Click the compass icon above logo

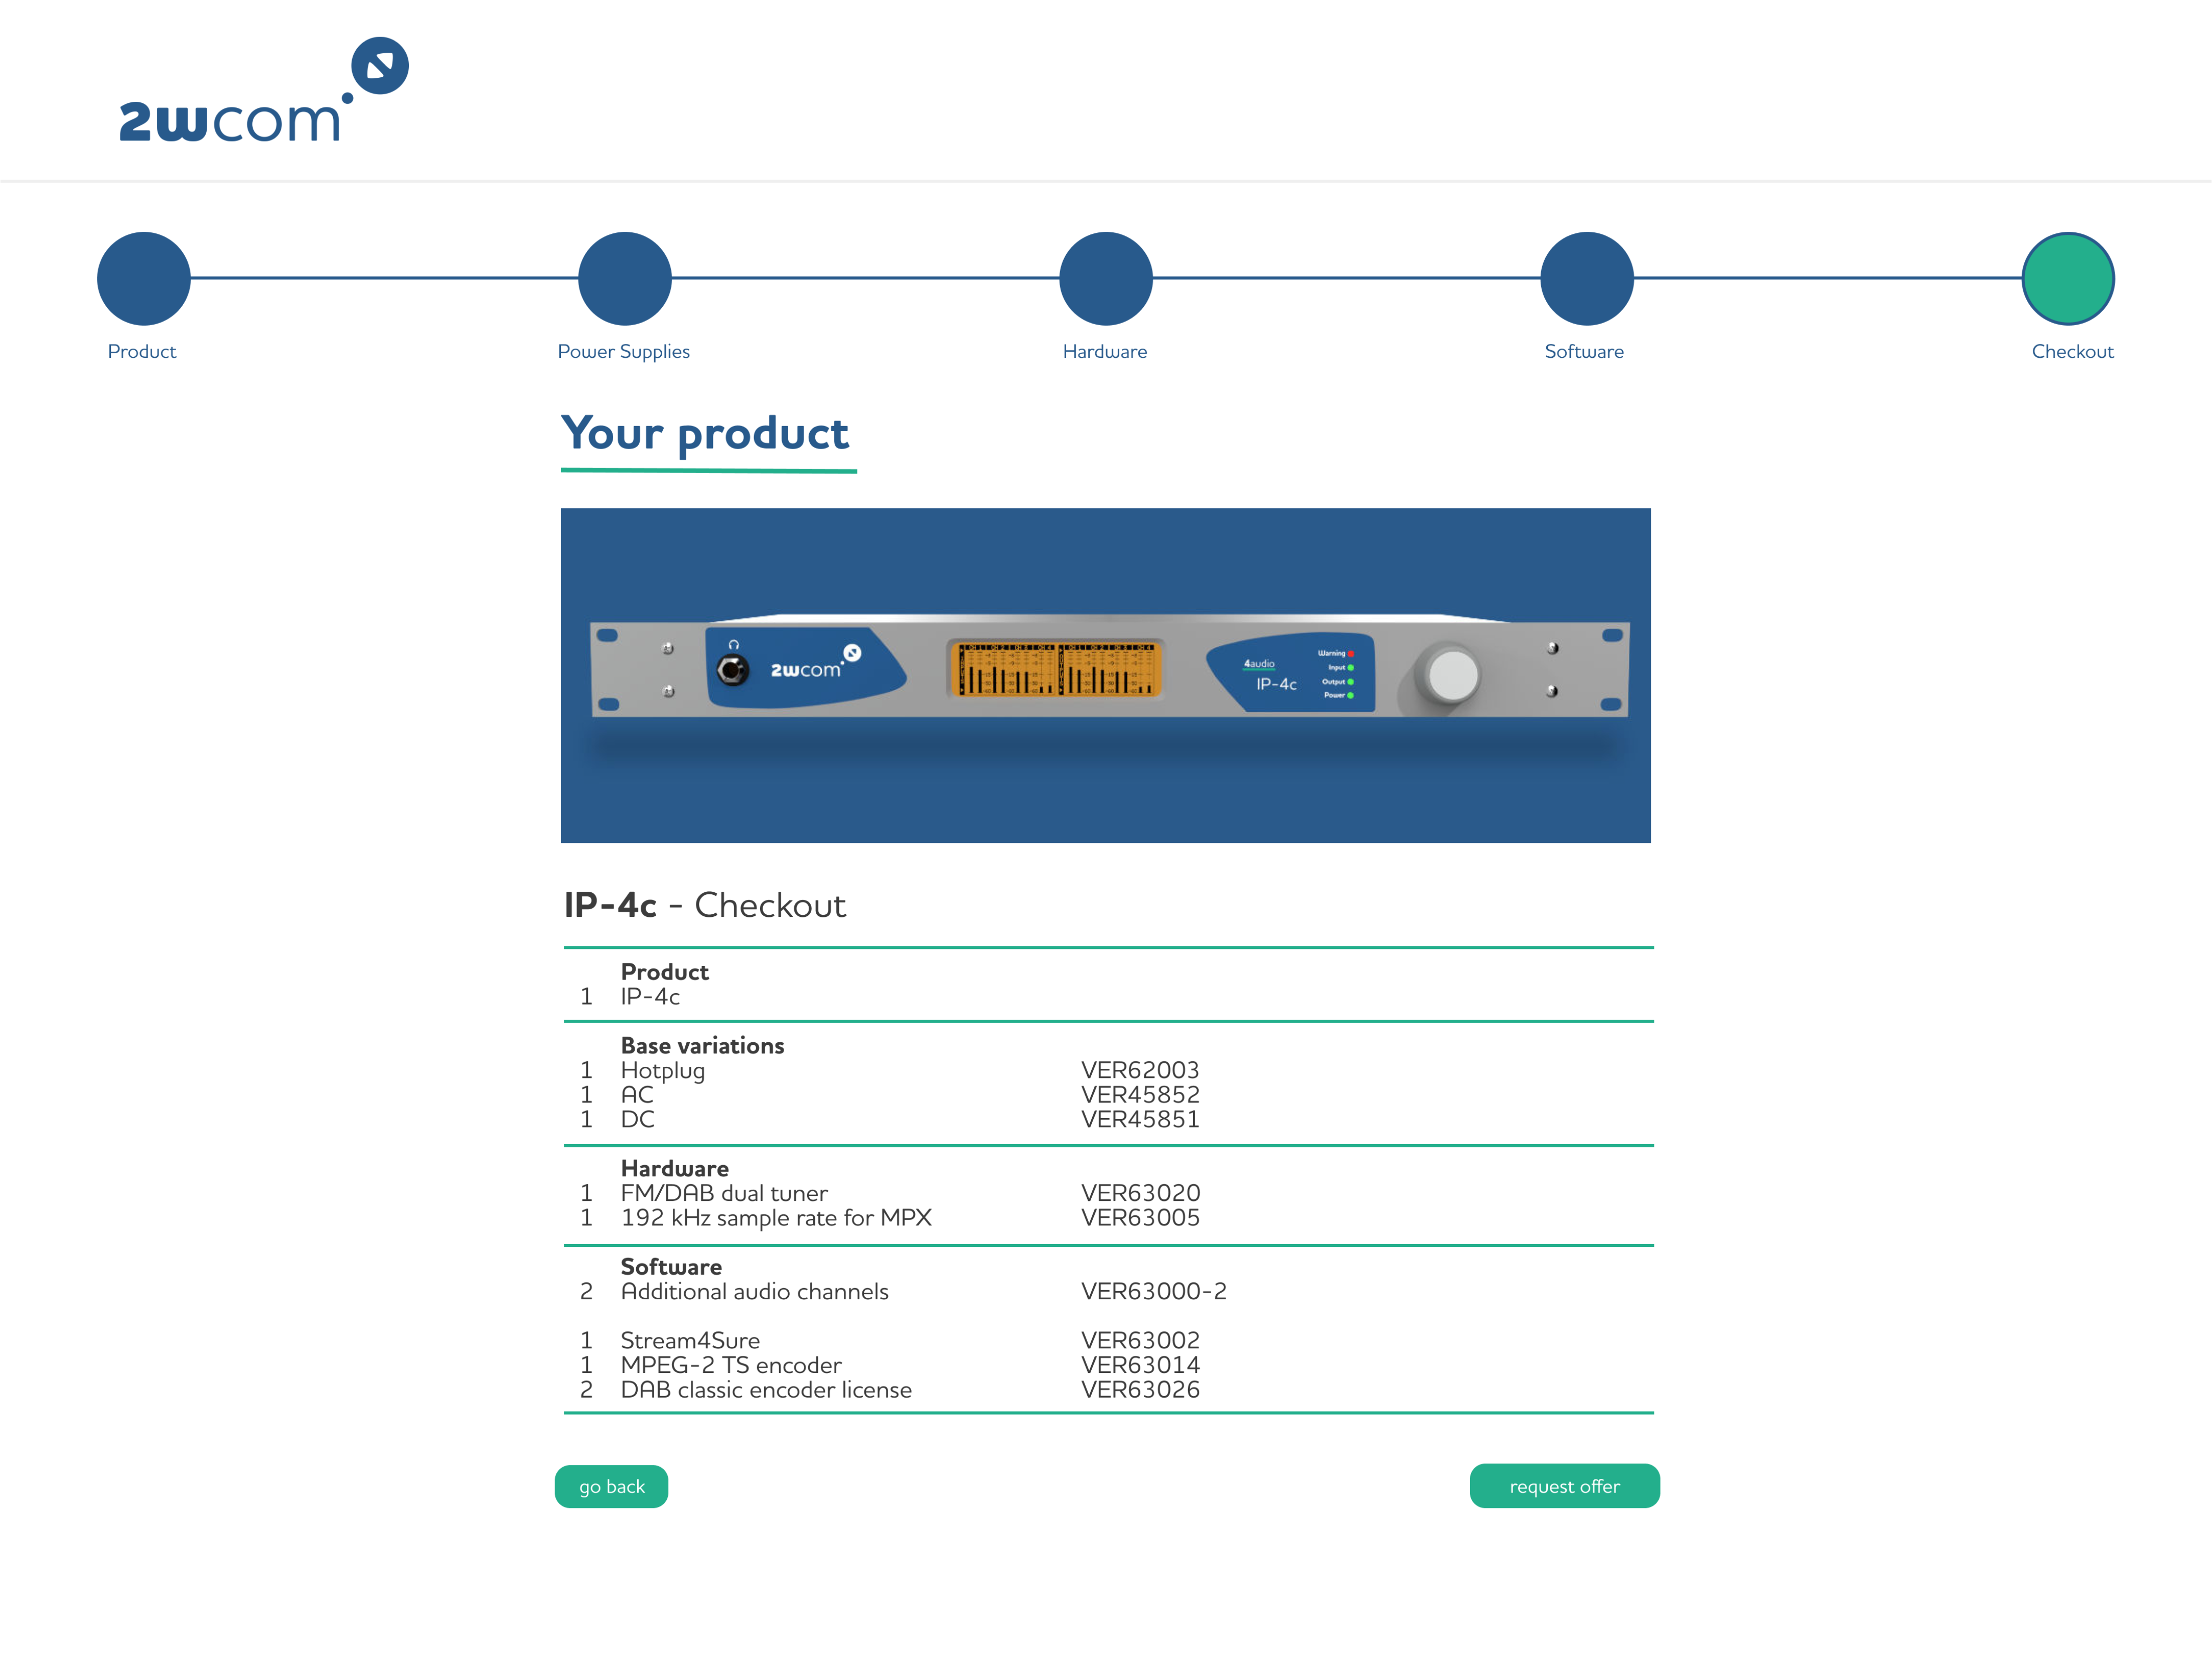380,66
